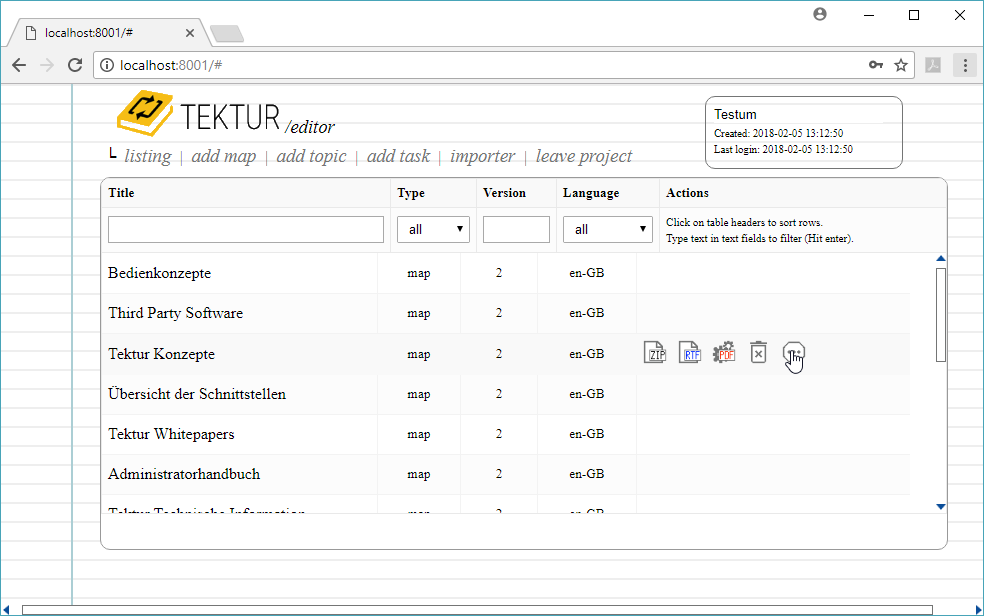Open the Chrome three-dot menu
984x616 pixels.
click(x=965, y=65)
